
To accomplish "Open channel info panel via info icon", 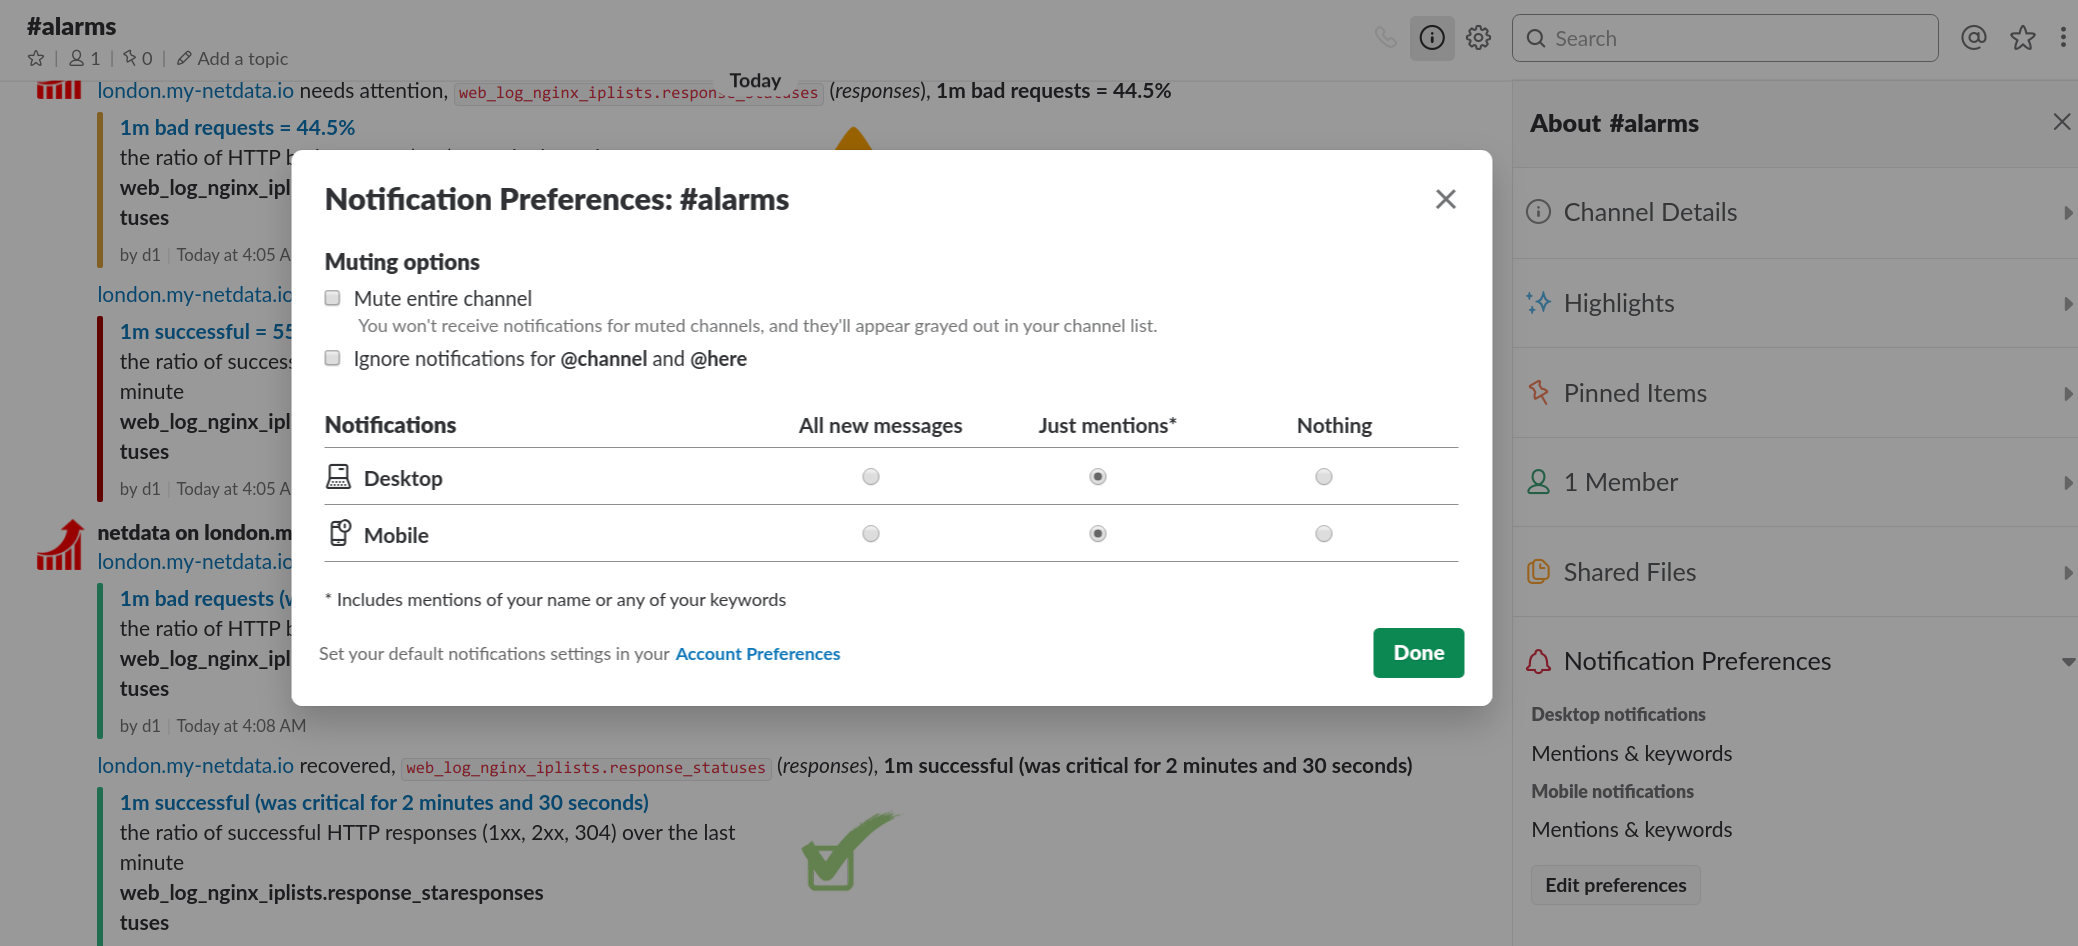I will coord(1432,37).
